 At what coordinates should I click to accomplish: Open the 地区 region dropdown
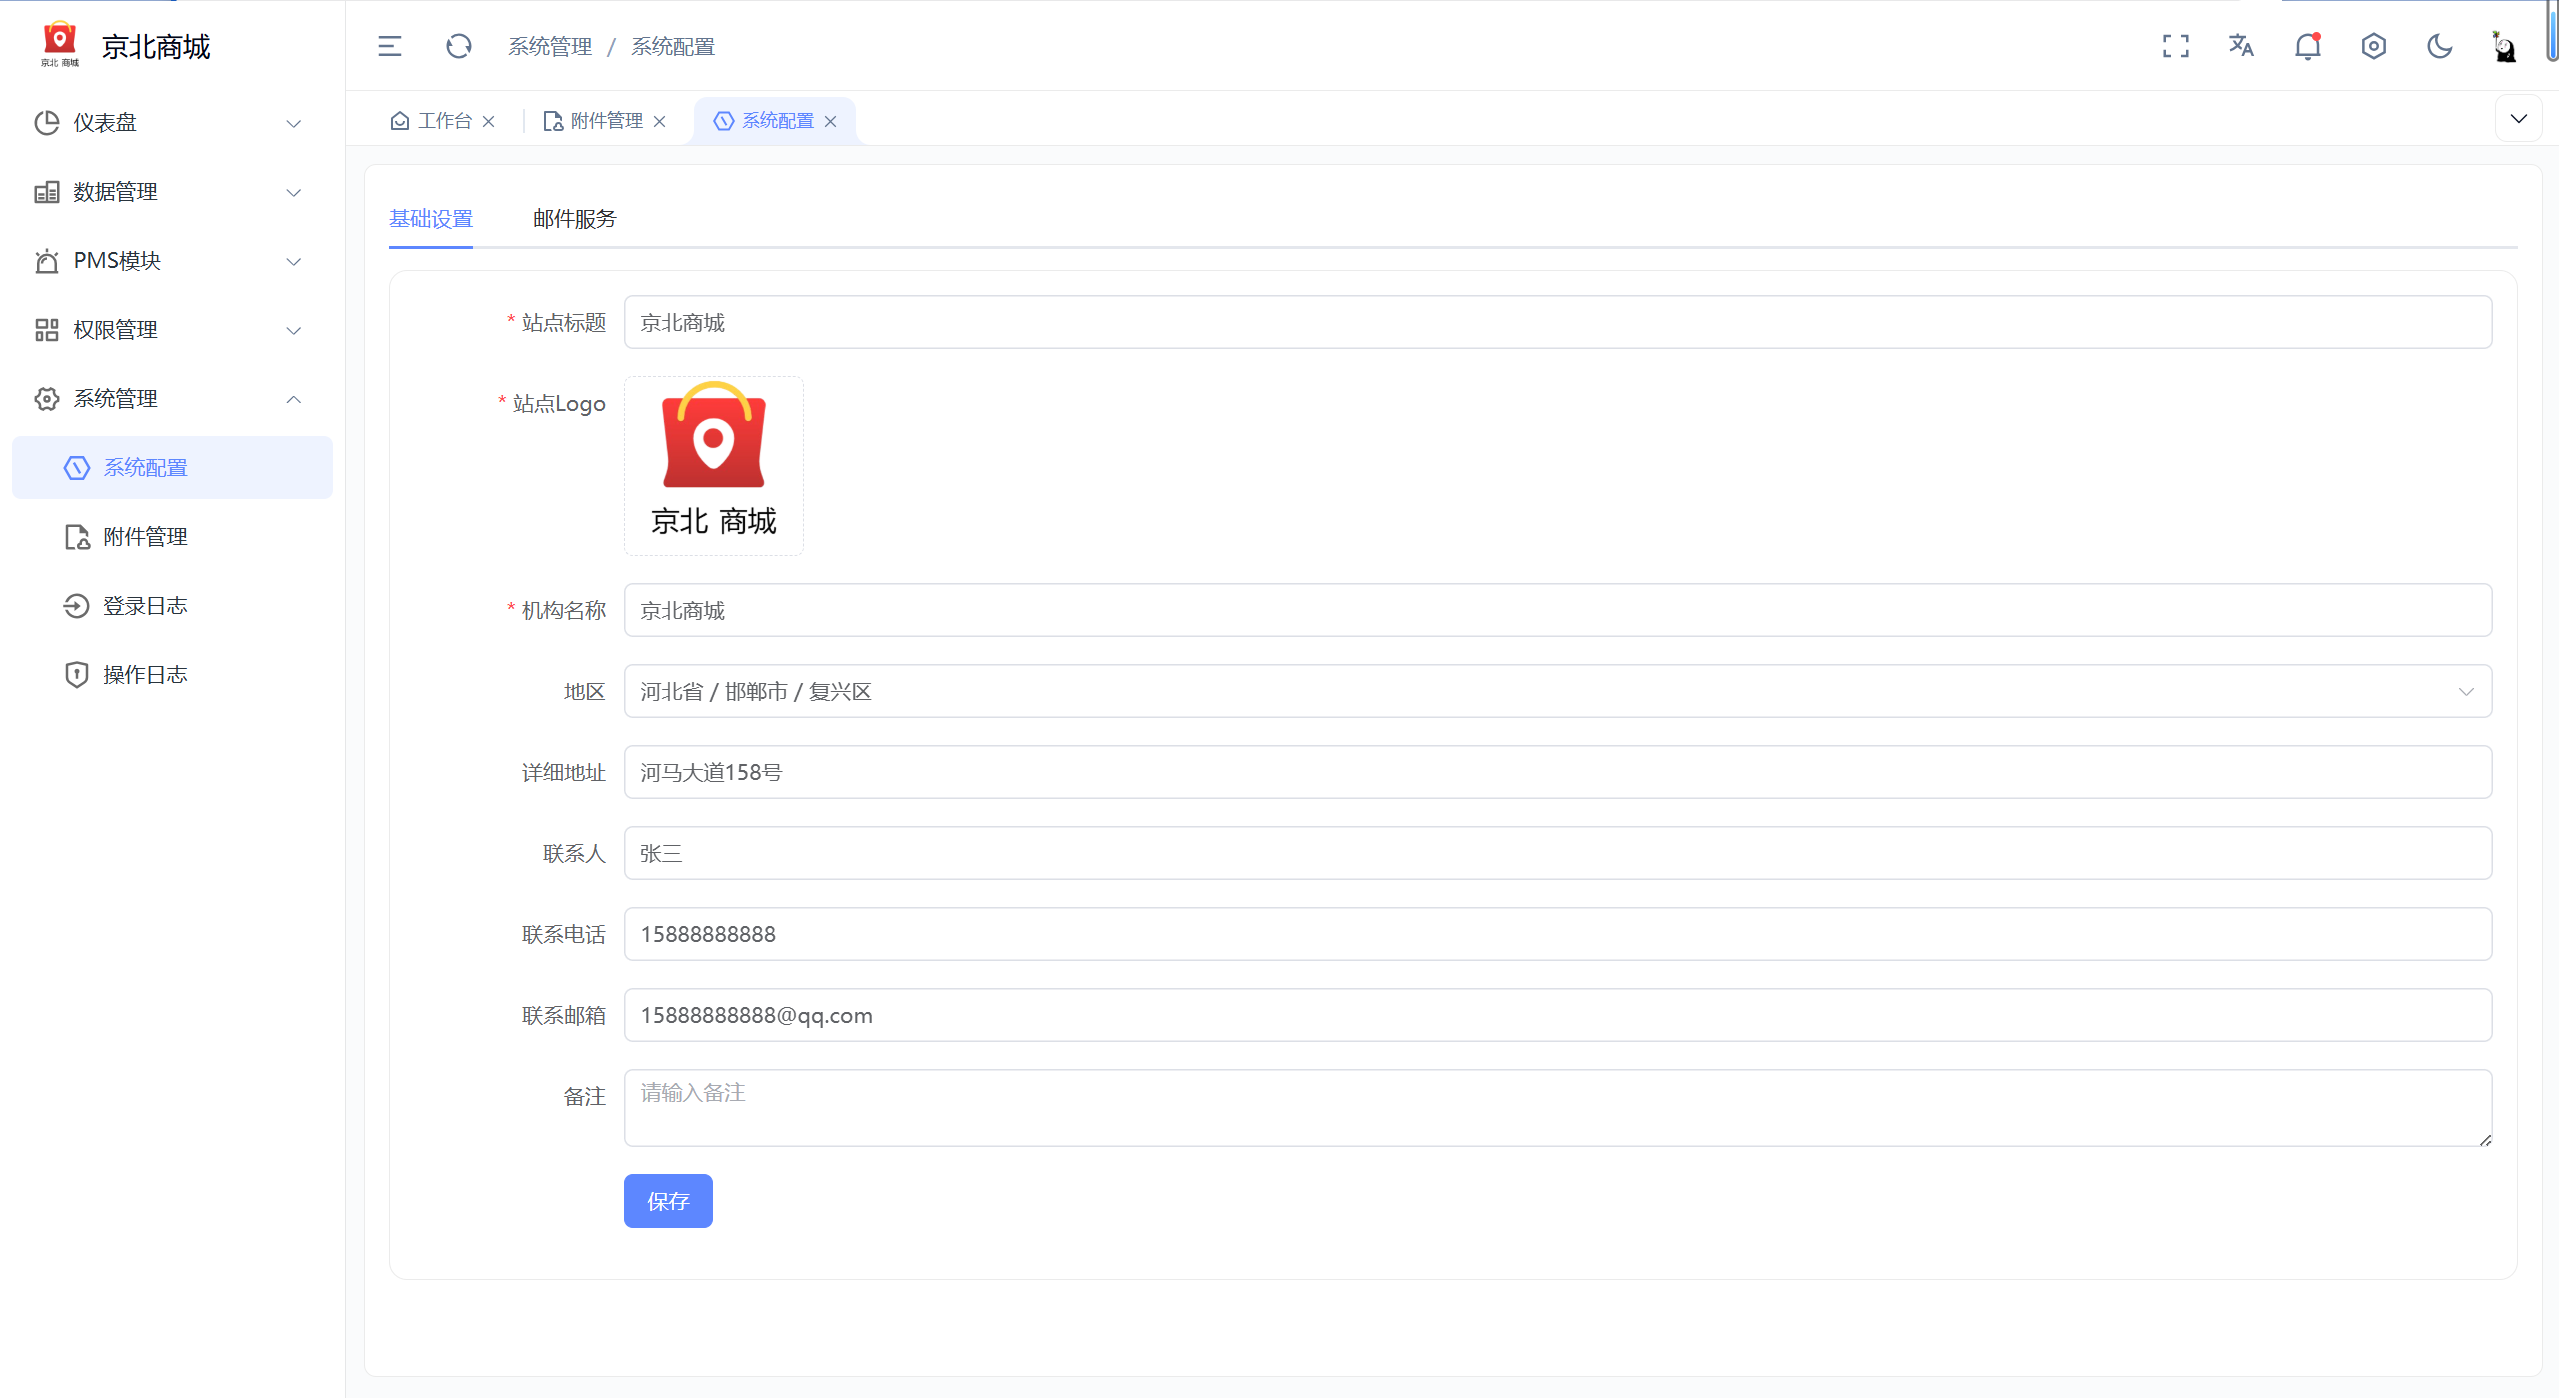(x=1557, y=692)
